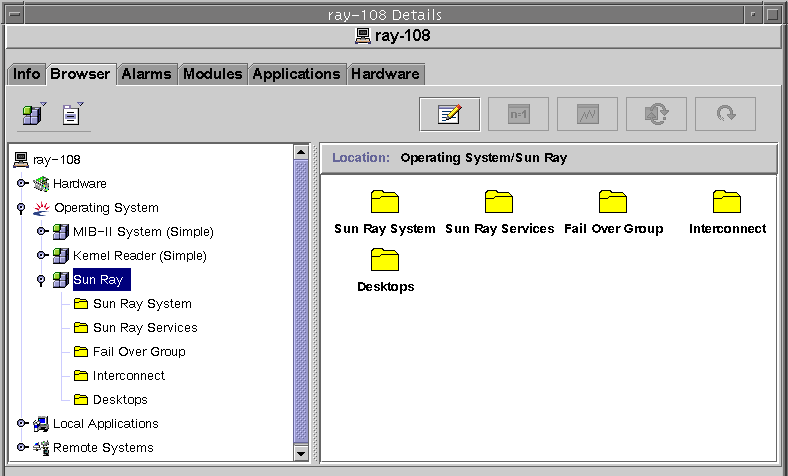Click the tree scrollbar up arrow
The width and height of the screenshot is (788, 476).
pos(301,152)
